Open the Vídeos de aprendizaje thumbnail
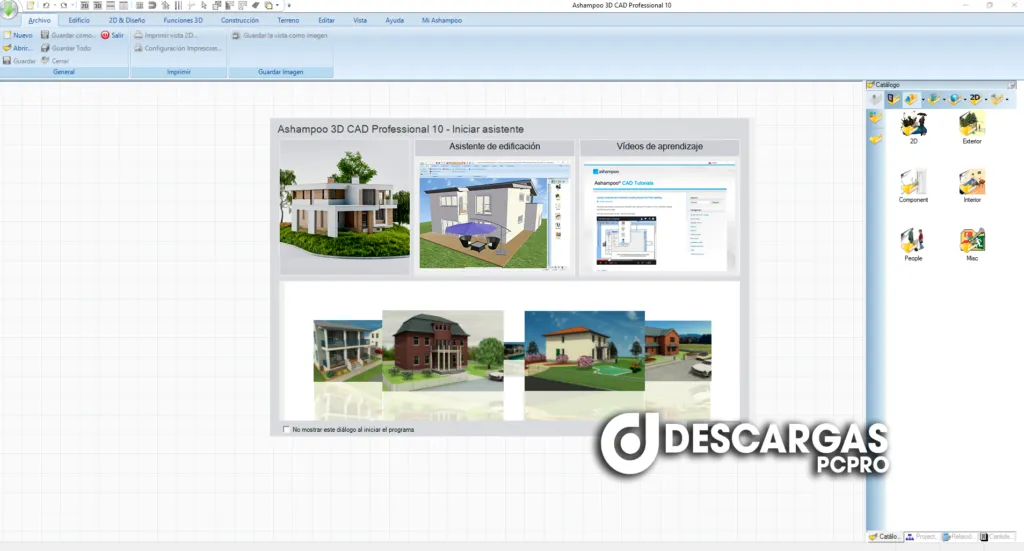This screenshot has width=1024, height=551. pos(659,212)
